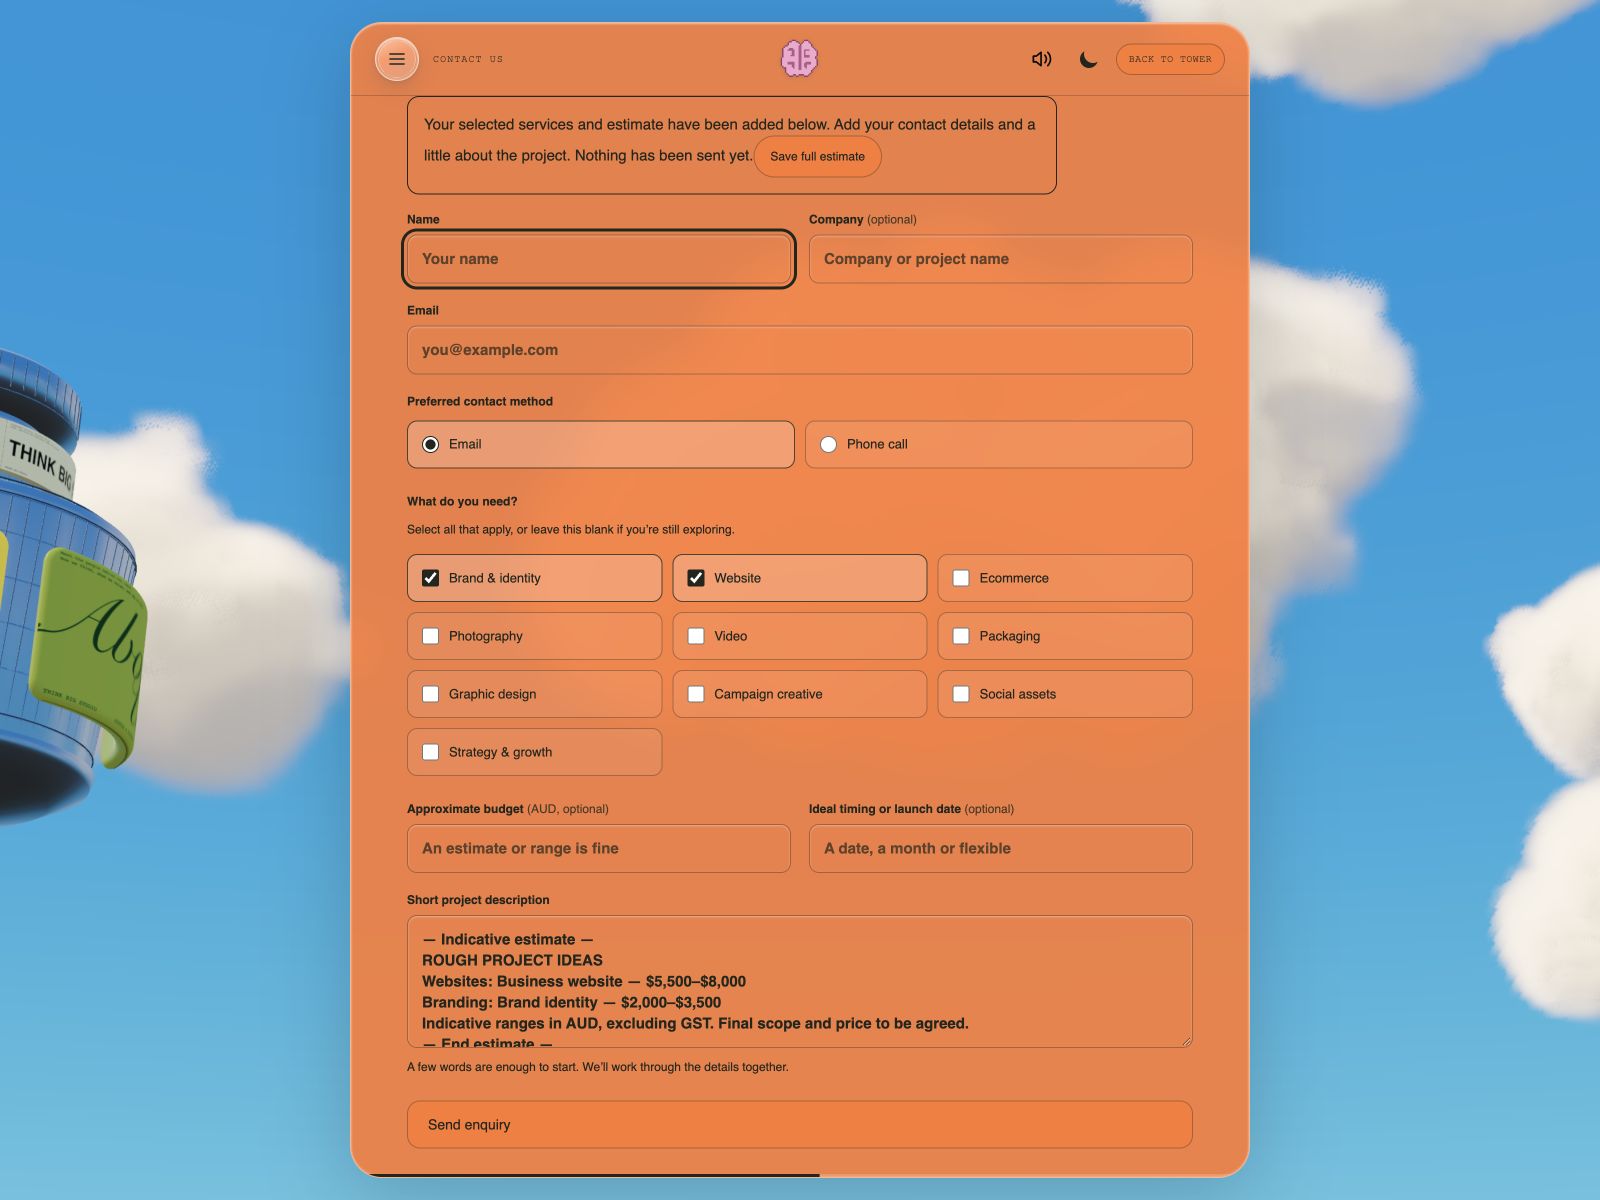Focus the Ideal timing or launch date field
The width and height of the screenshot is (1600, 1200).
tap(1000, 848)
